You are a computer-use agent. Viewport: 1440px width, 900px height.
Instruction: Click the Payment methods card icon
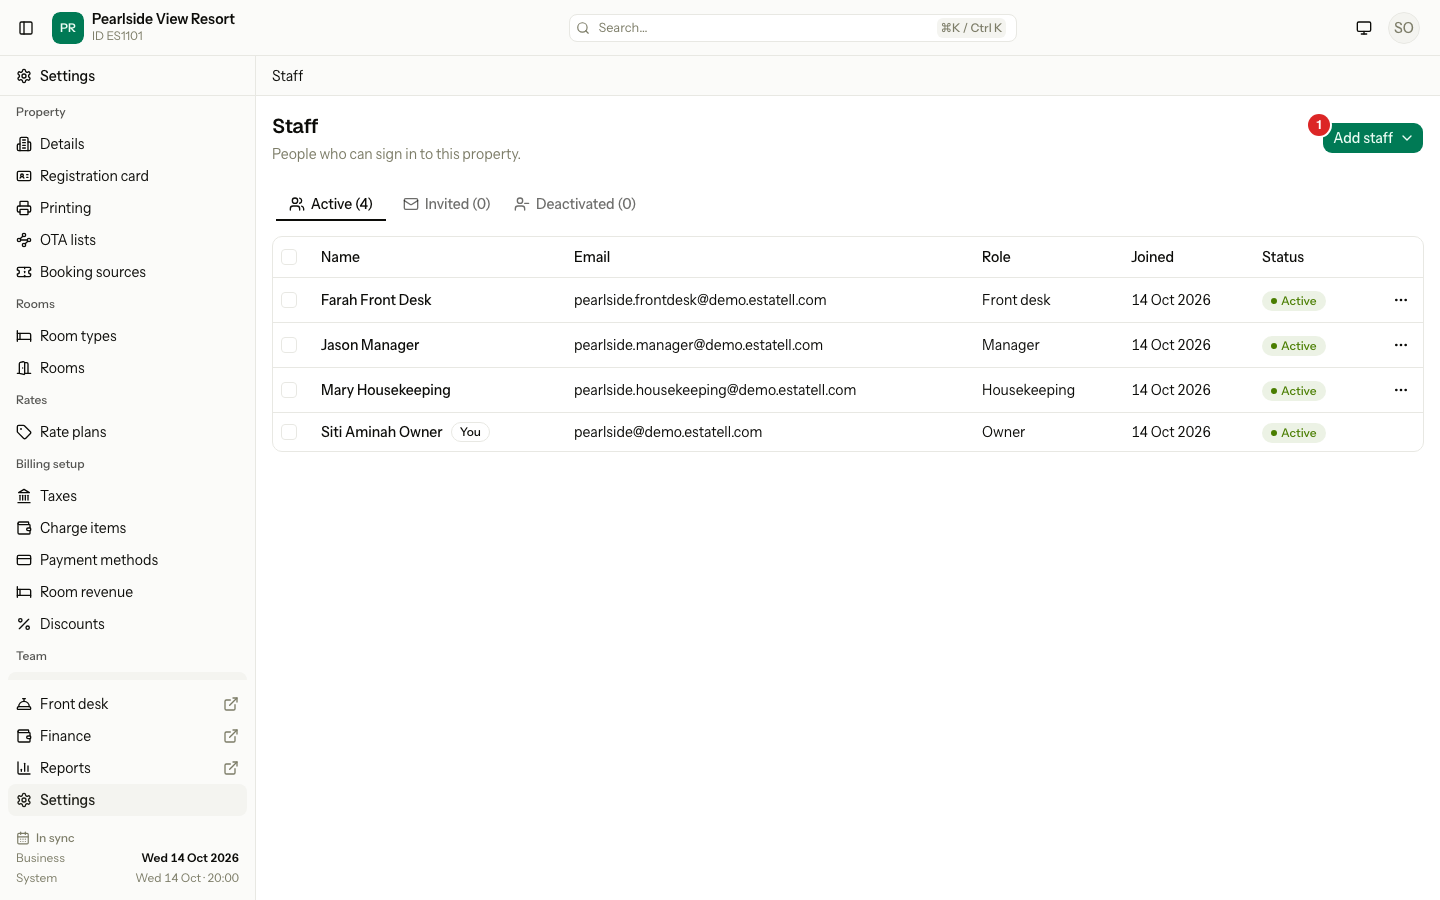pos(24,560)
